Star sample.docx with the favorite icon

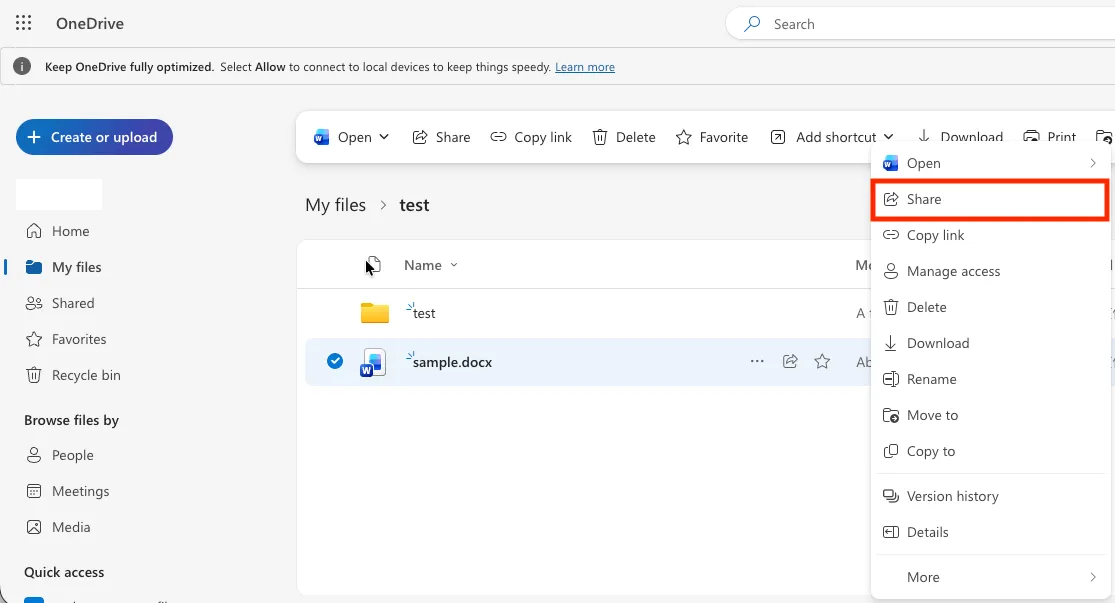tap(823, 361)
